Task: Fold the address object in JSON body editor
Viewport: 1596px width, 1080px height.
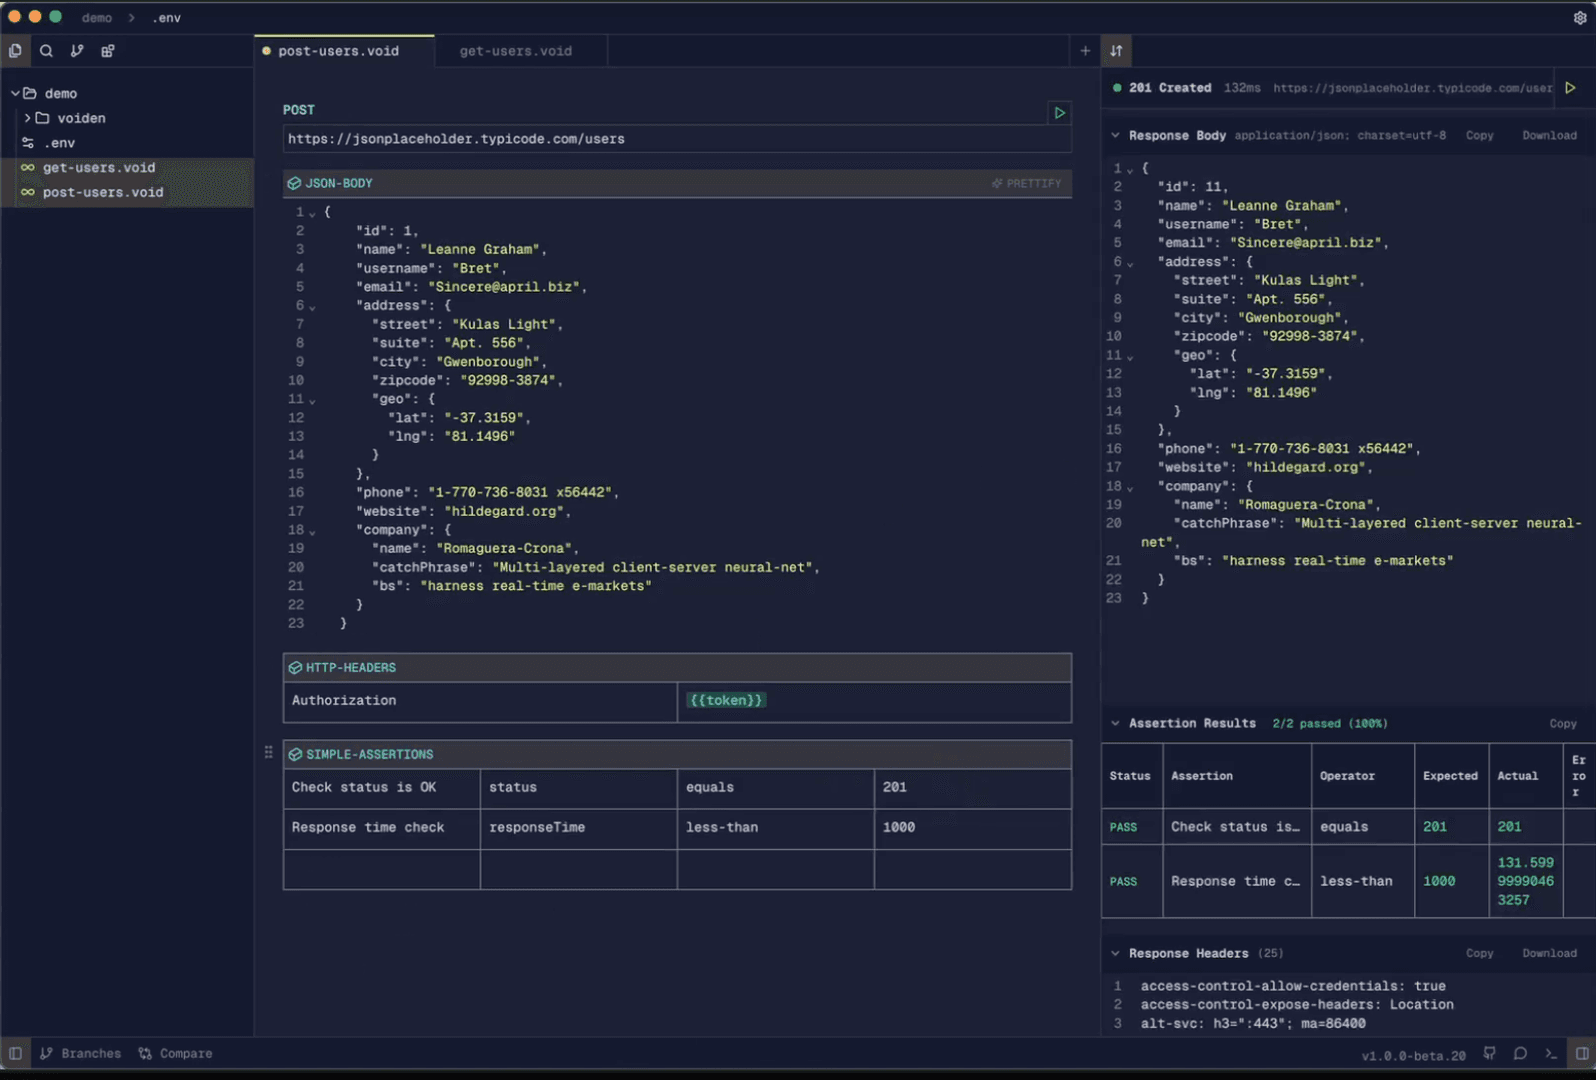Action: coord(312,307)
